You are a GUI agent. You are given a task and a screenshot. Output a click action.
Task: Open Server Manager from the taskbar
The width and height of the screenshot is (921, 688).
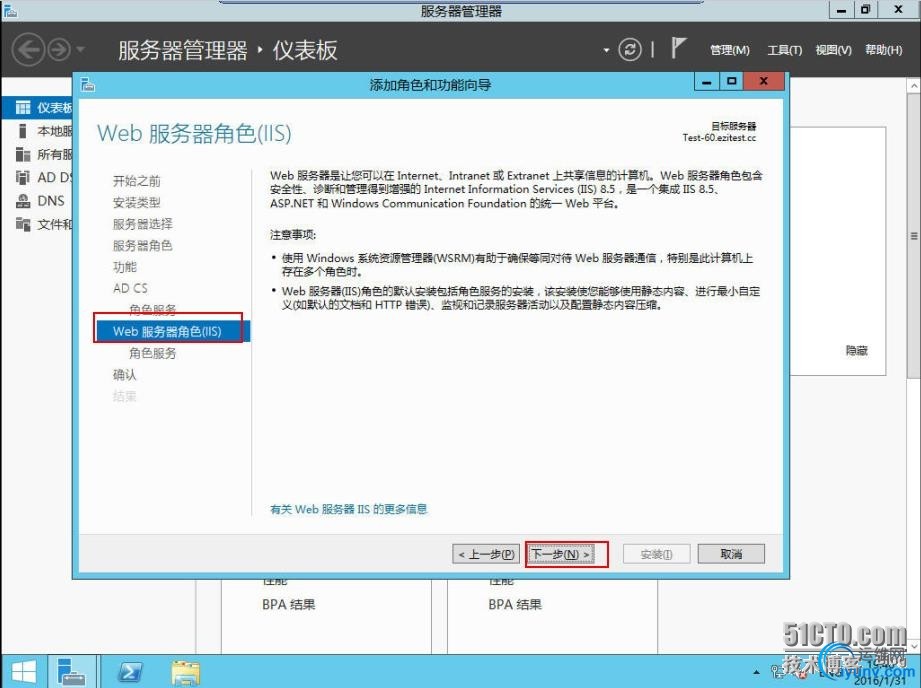click(x=72, y=672)
